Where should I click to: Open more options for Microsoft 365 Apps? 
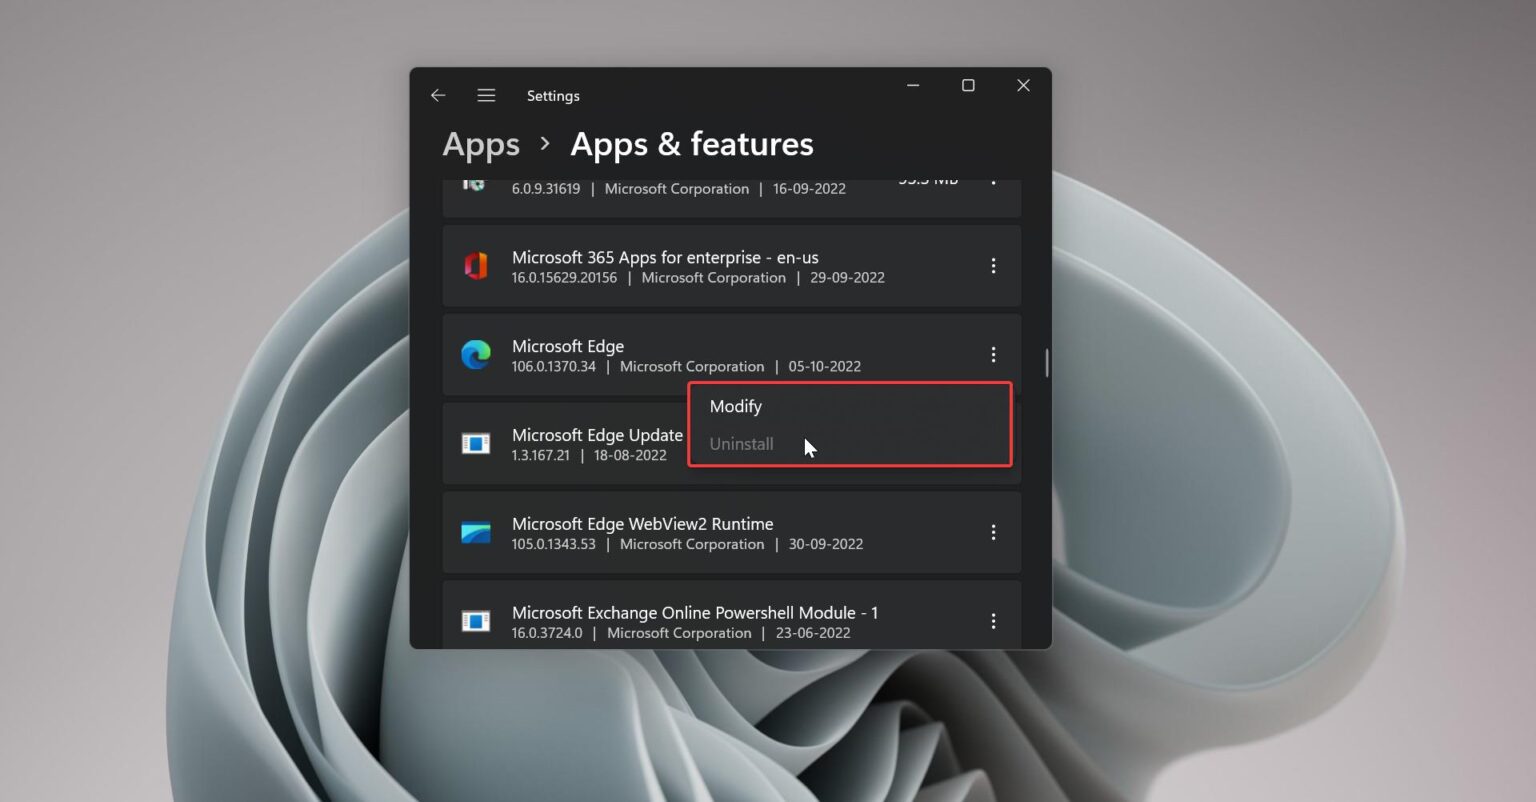[x=993, y=265]
